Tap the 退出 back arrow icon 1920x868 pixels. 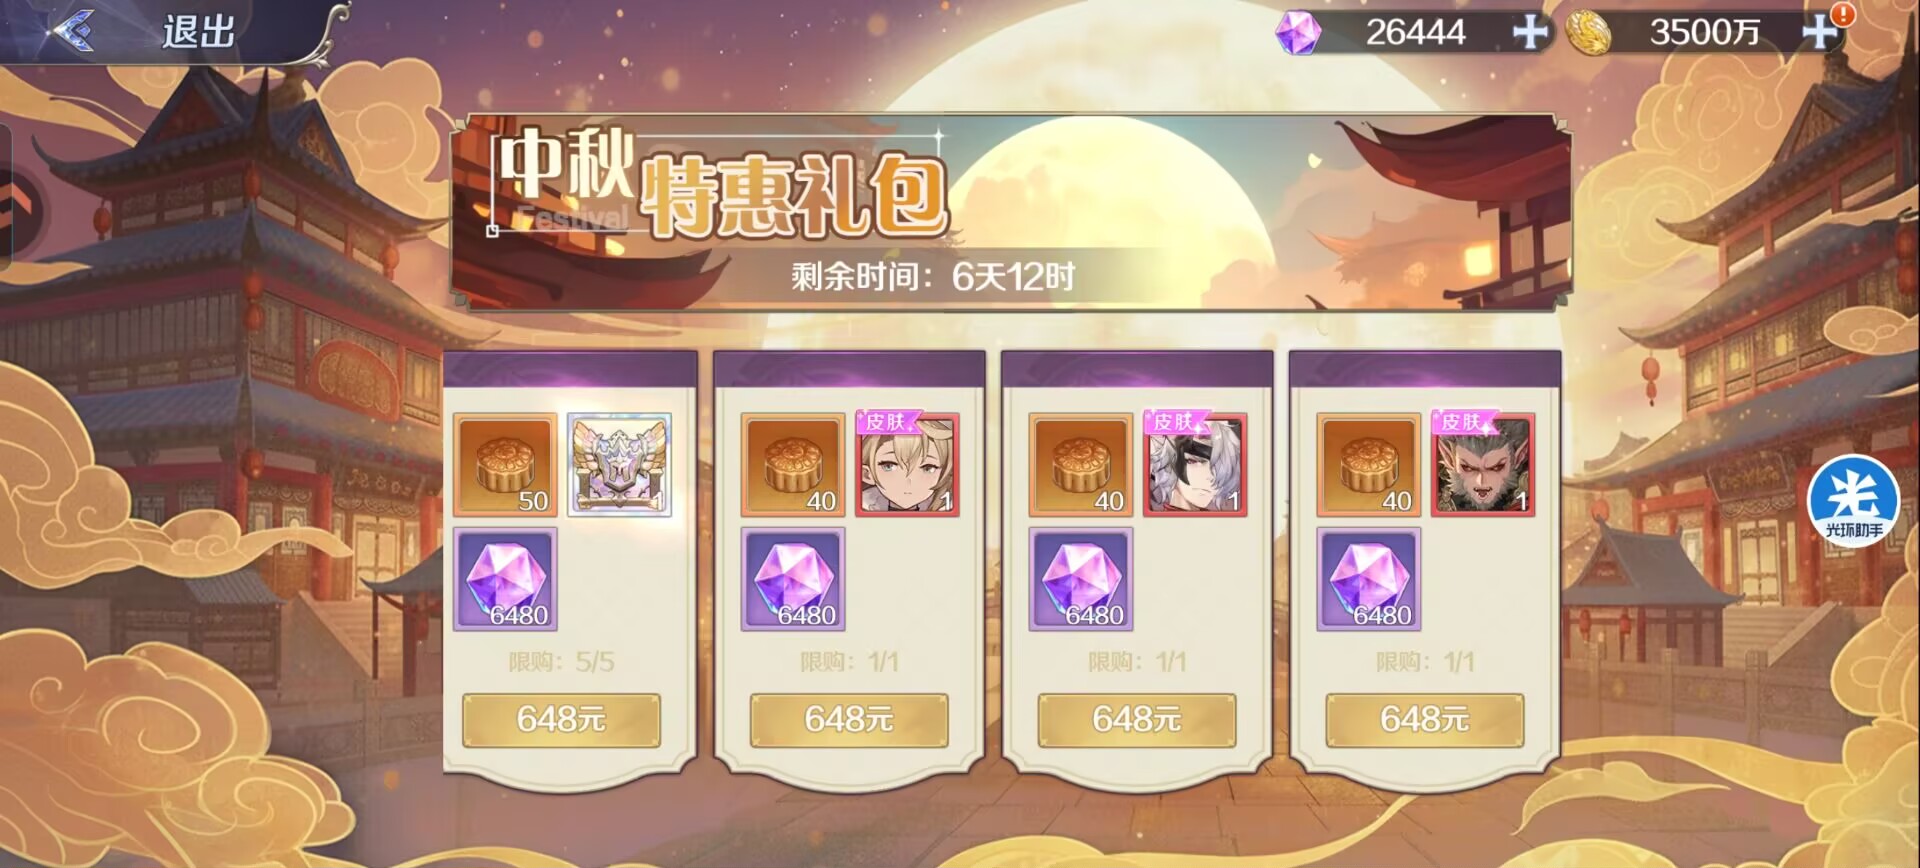coord(73,30)
